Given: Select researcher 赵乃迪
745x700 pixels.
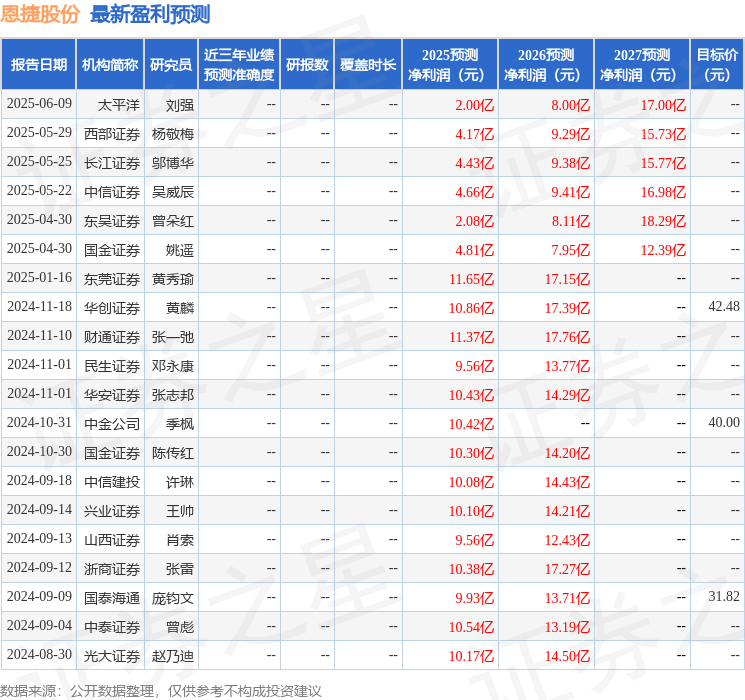Looking at the screenshot, I should point(173,655).
